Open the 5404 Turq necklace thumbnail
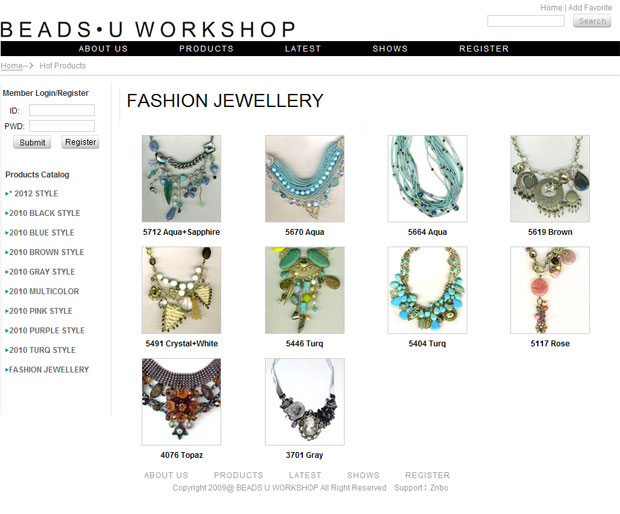The width and height of the screenshot is (620, 514). tap(427, 290)
